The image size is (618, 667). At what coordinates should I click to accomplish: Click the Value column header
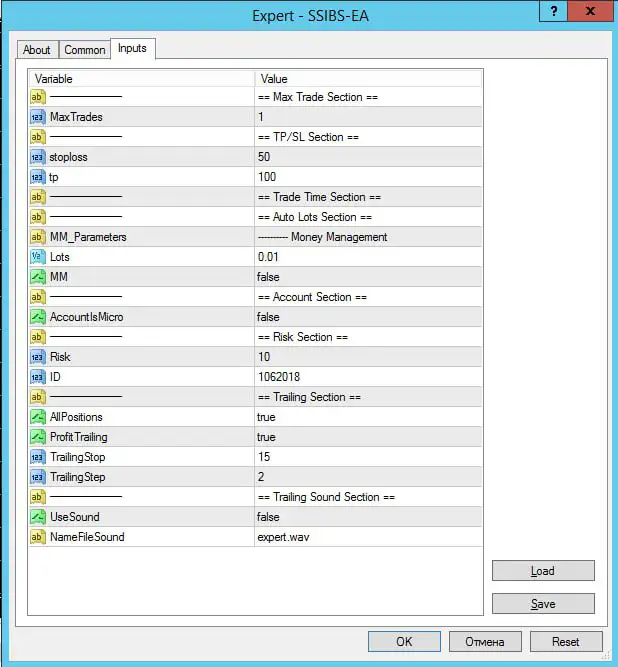pyautogui.click(x=367, y=78)
